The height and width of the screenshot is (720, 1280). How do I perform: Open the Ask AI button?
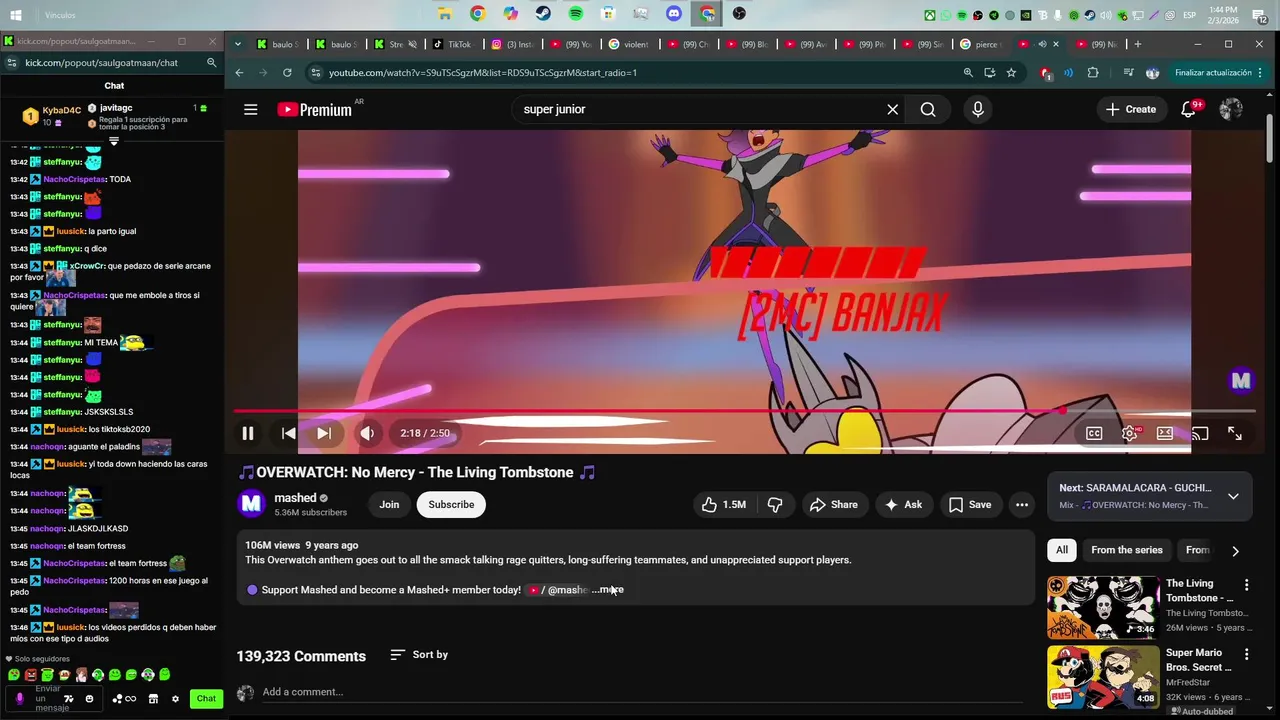click(903, 505)
